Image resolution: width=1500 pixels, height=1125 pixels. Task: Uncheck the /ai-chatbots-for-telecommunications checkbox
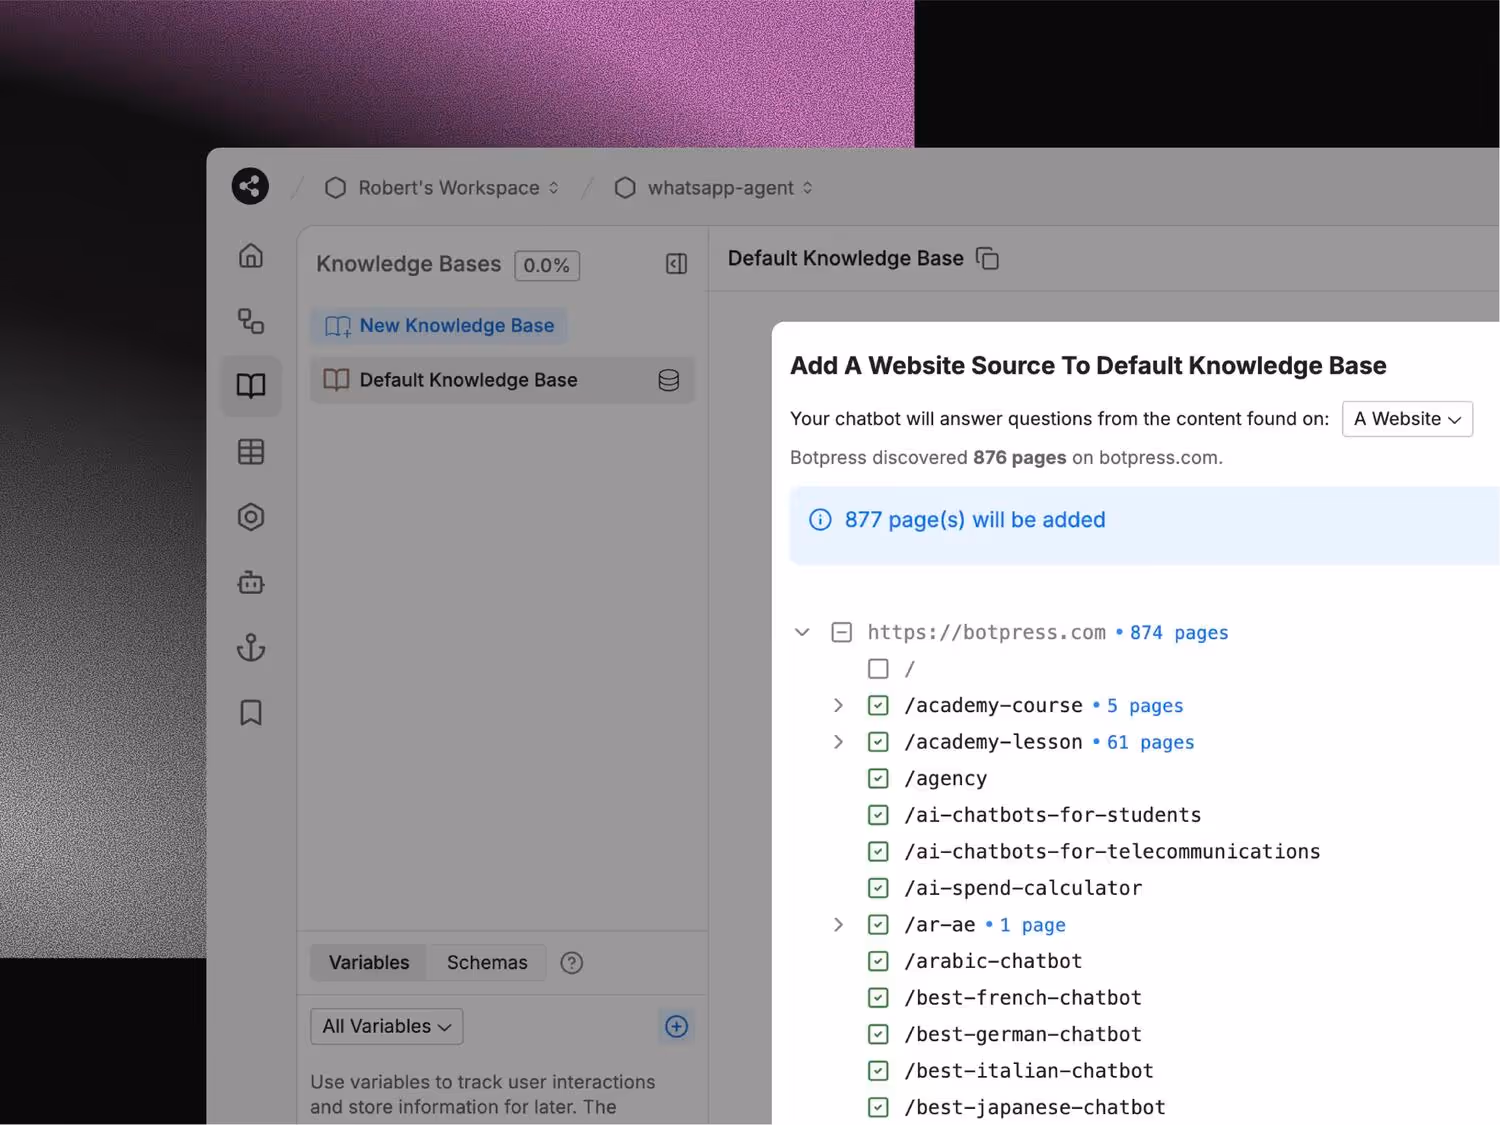coord(878,852)
